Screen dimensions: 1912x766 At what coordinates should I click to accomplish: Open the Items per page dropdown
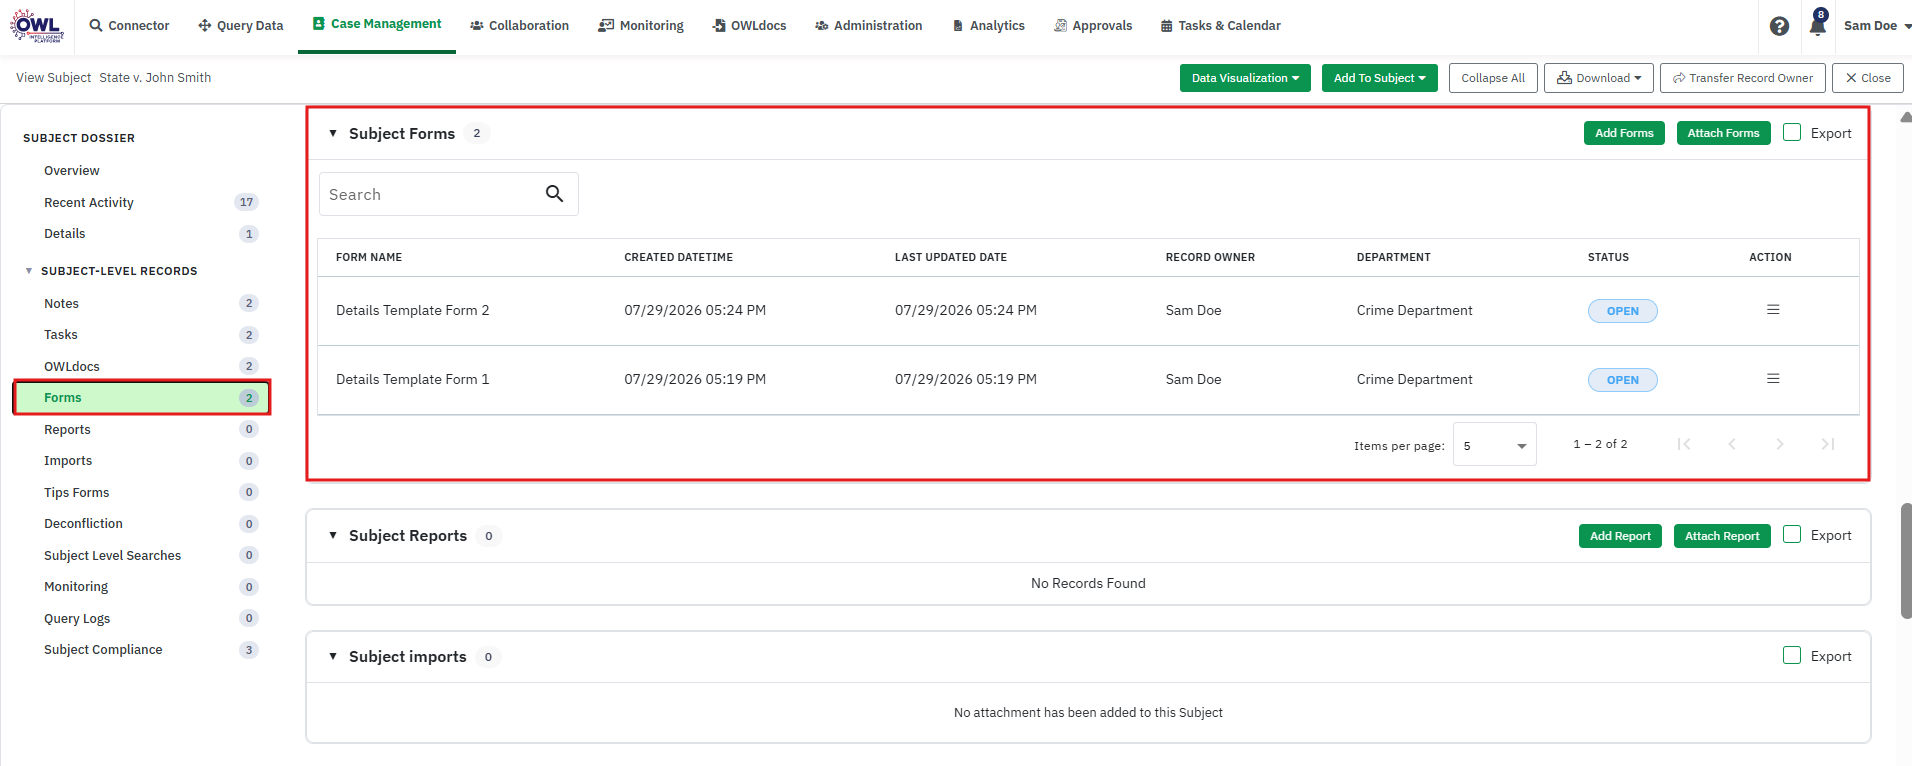pos(1494,445)
